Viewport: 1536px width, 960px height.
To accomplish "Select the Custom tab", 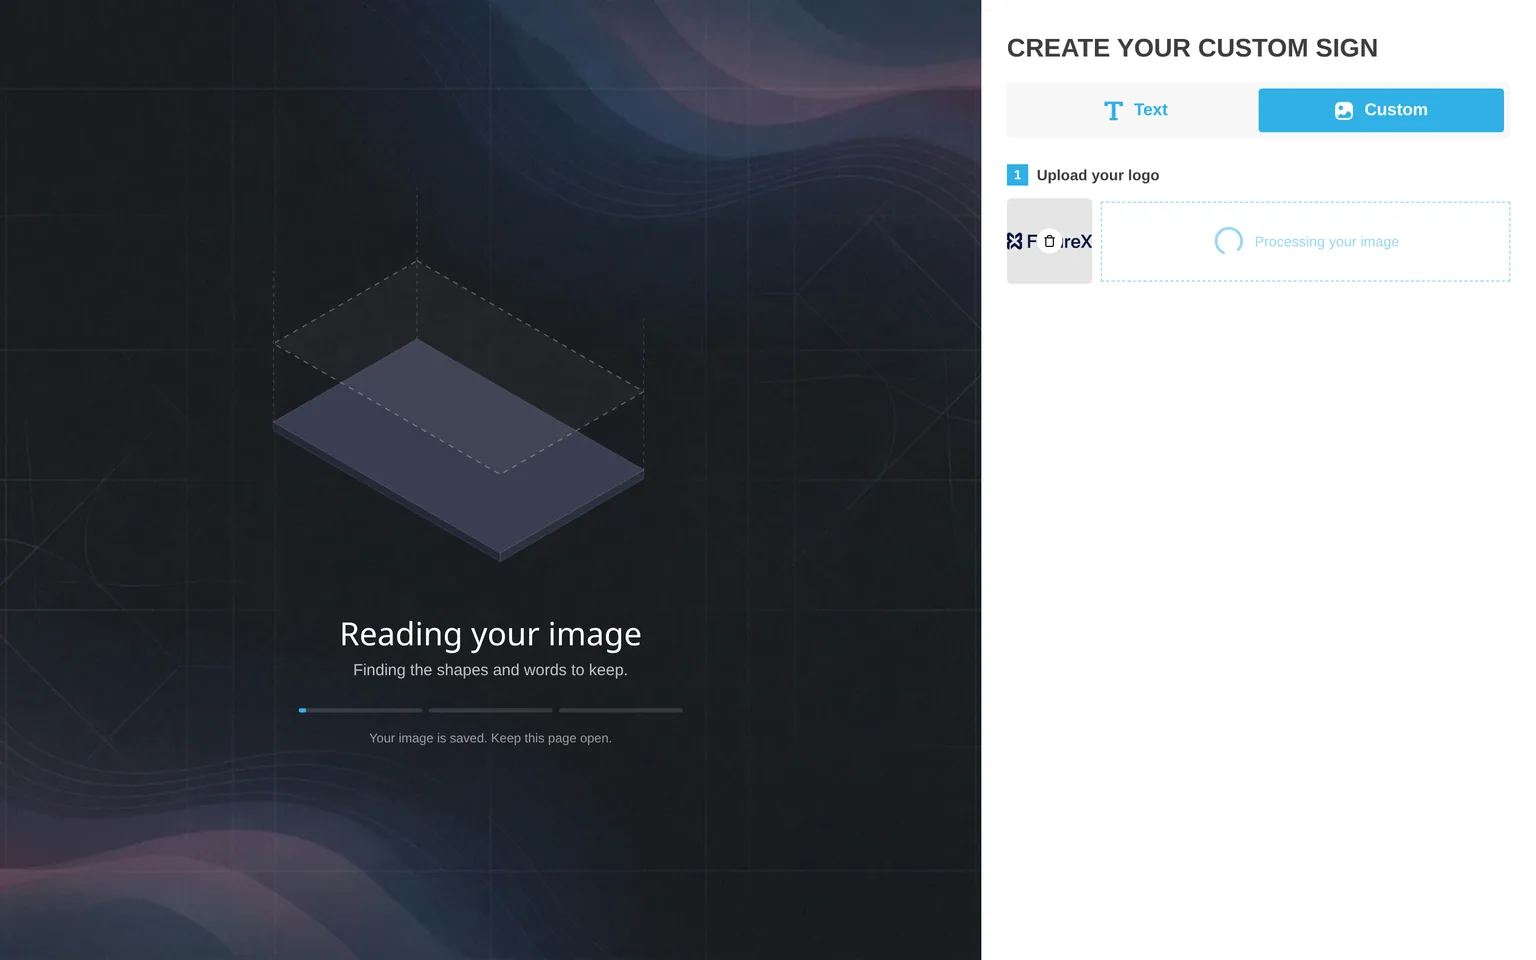I will [x=1381, y=110].
